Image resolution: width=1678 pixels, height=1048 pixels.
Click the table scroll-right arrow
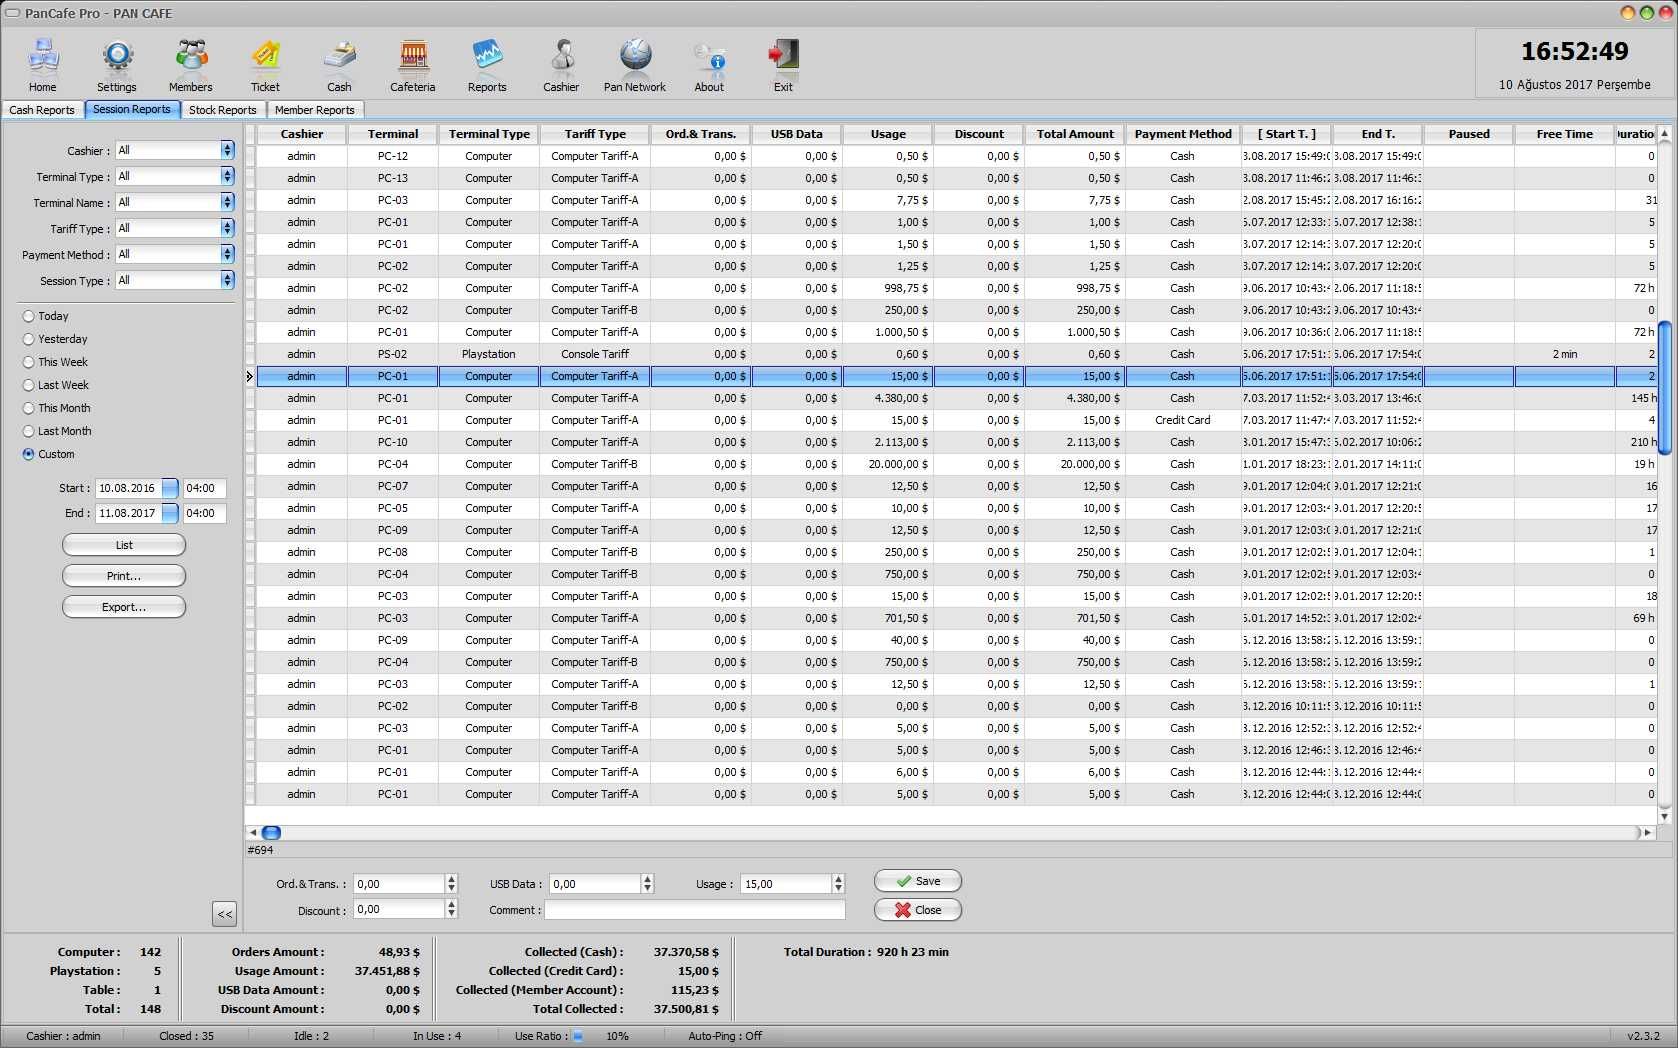[x=1648, y=832]
